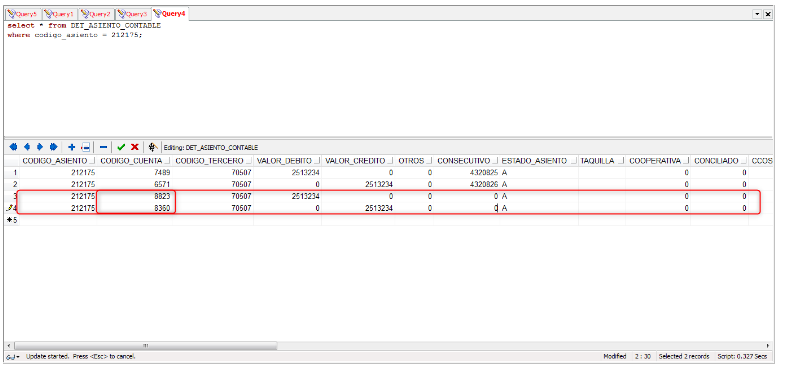
Task: Click the horizontal scrollbar left arrow
Action: (x=9, y=346)
